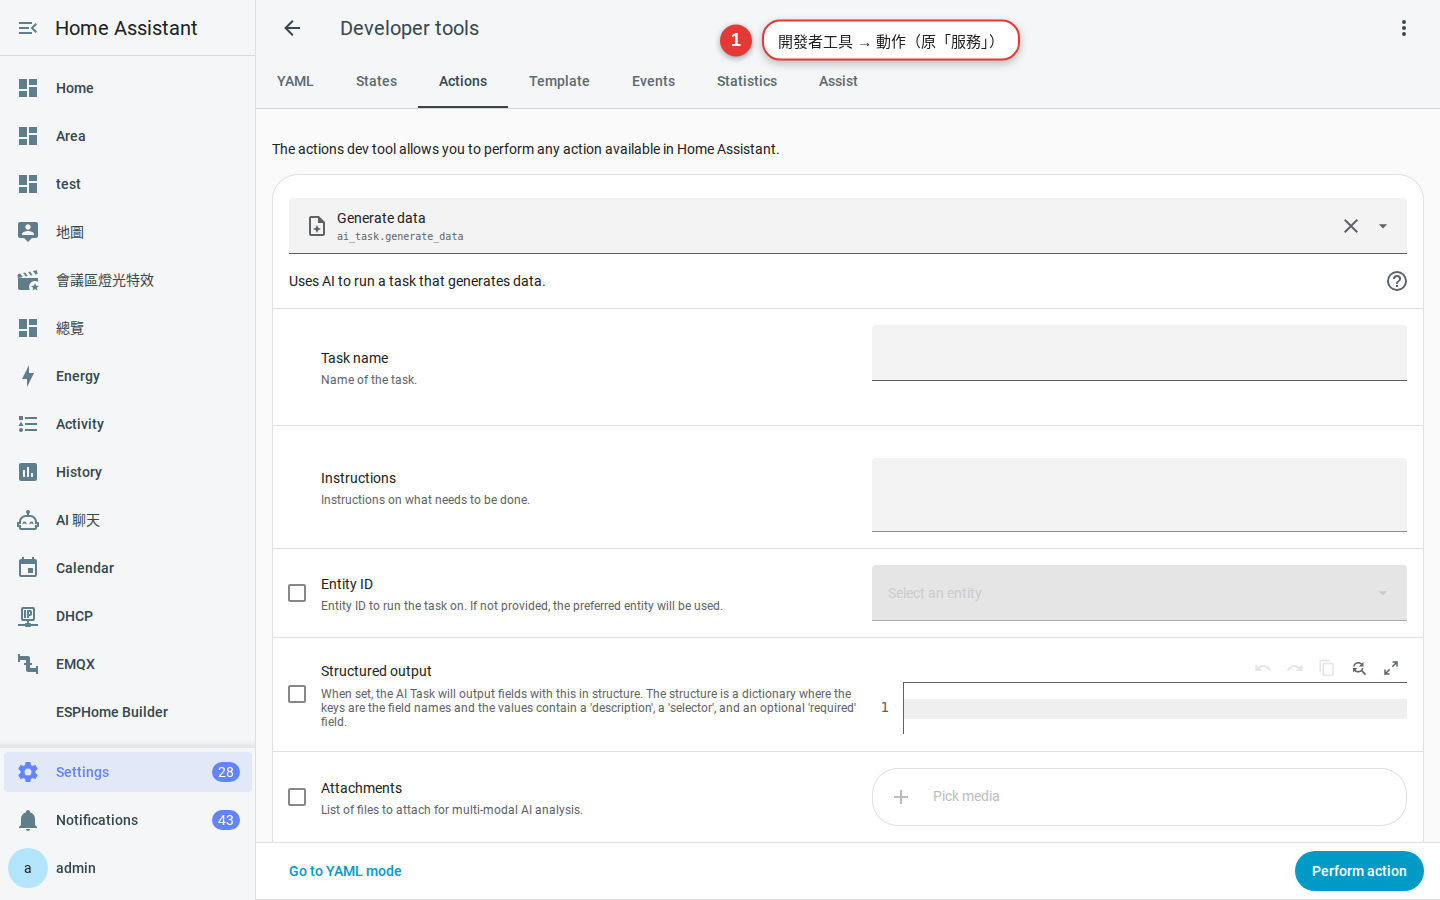Open the History chart icon
This screenshot has width=1440, height=900.
tap(28, 472)
